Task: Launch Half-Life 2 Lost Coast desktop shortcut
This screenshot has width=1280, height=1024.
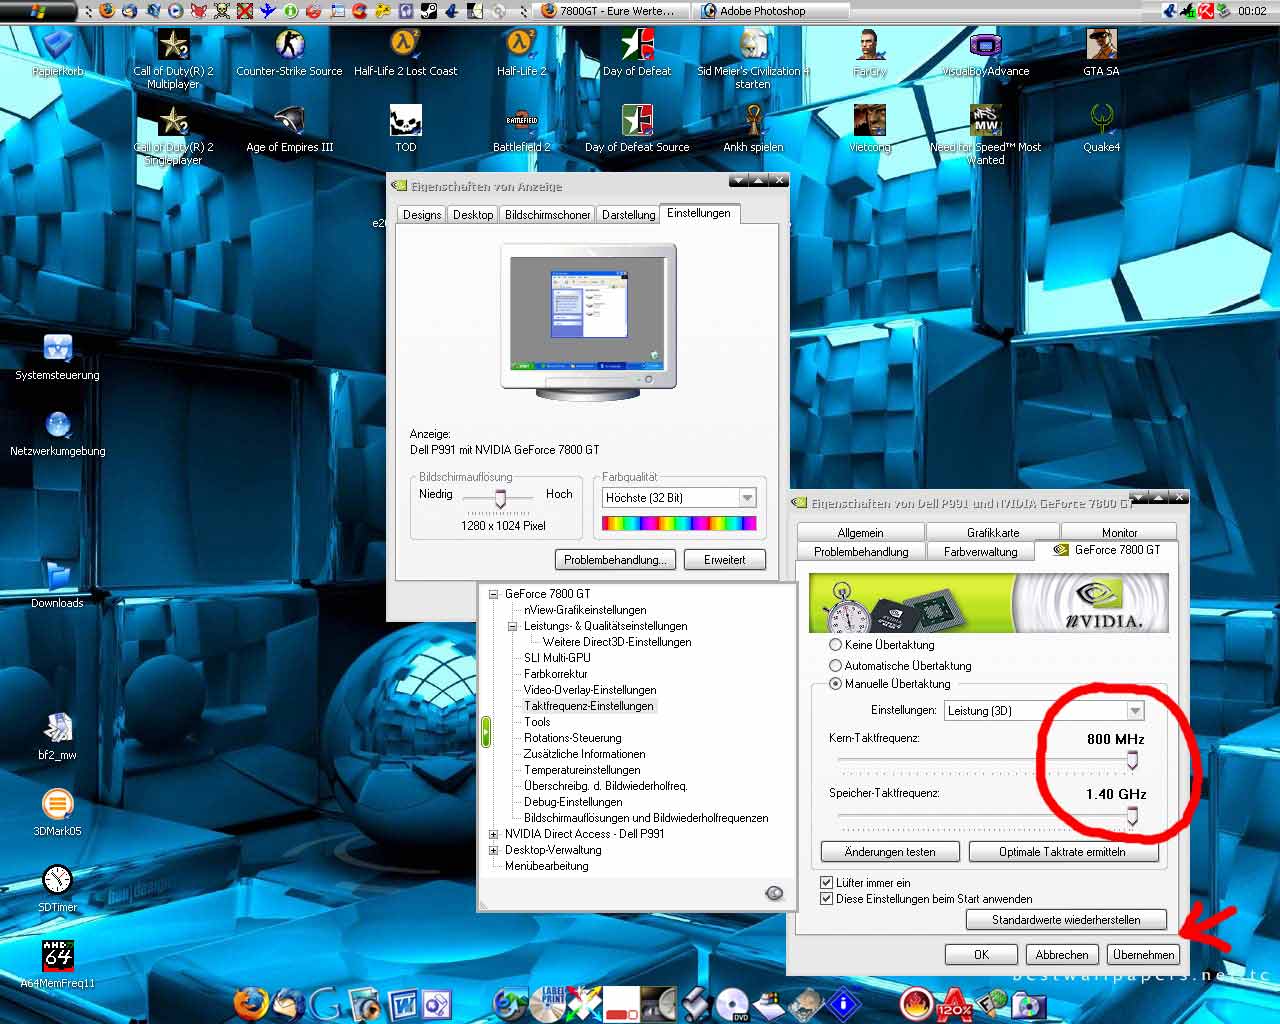Action: (x=405, y=46)
